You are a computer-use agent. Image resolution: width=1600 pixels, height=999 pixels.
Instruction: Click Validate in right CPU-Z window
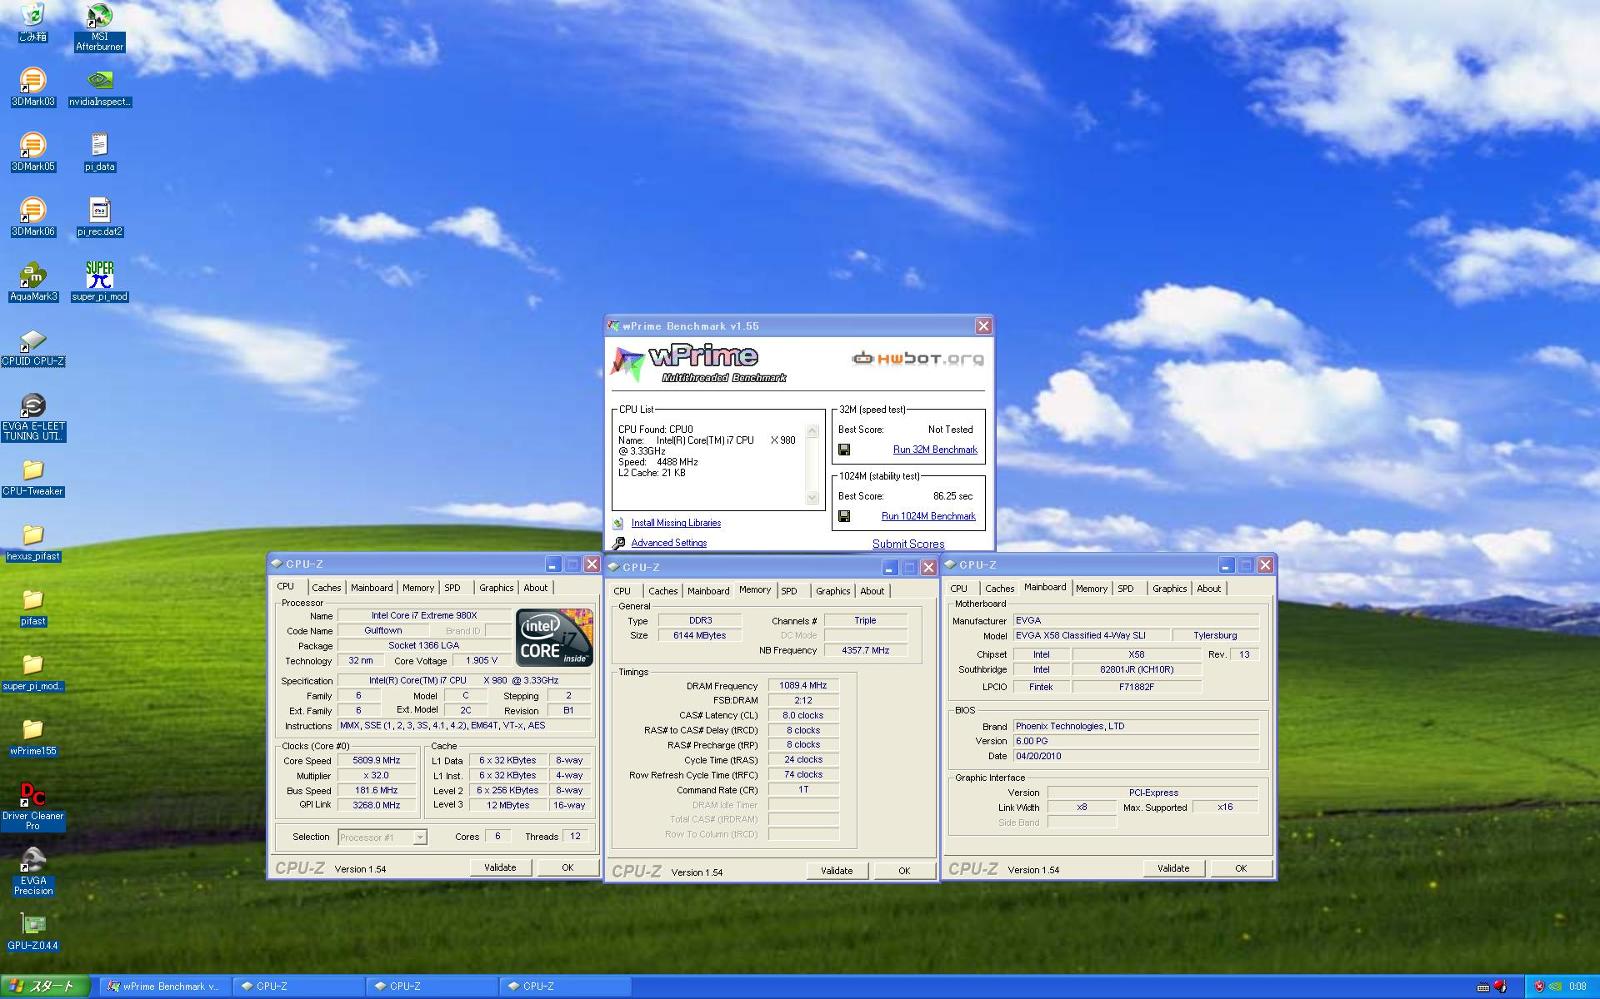pyautogui.click(x=1173, y=869)
